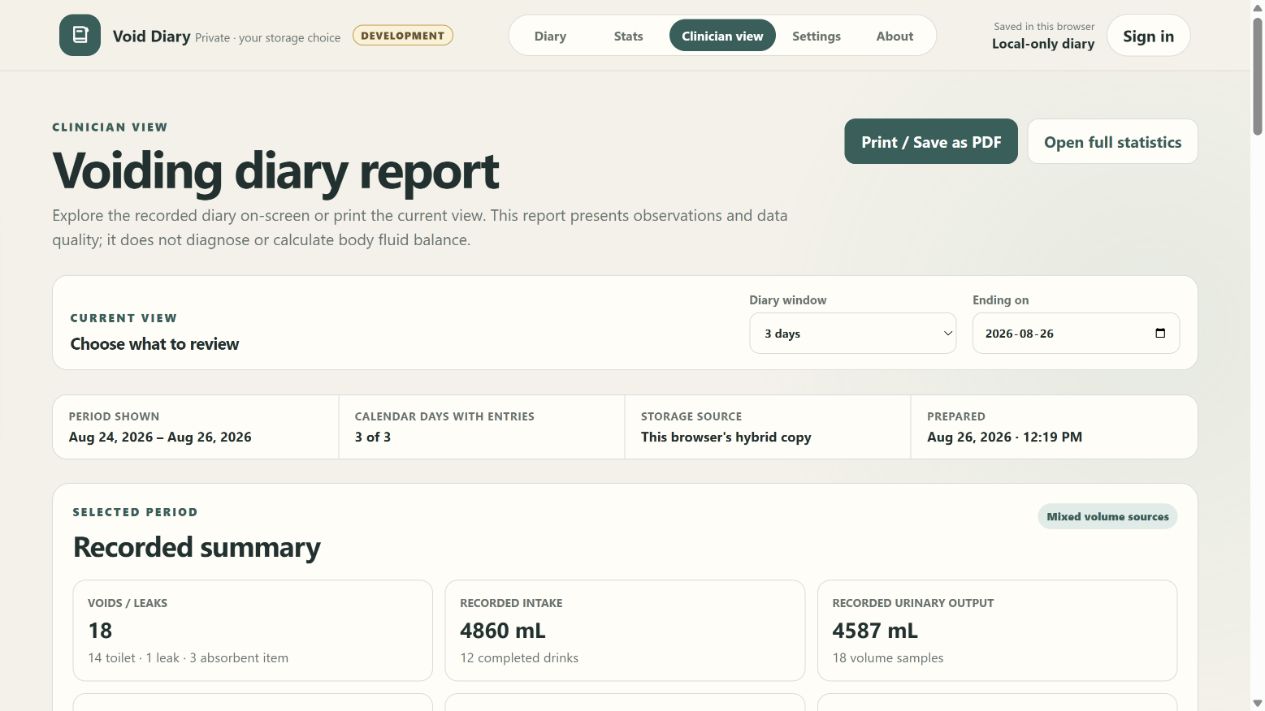Click the Void Diary book logo icon

(80, 36)
